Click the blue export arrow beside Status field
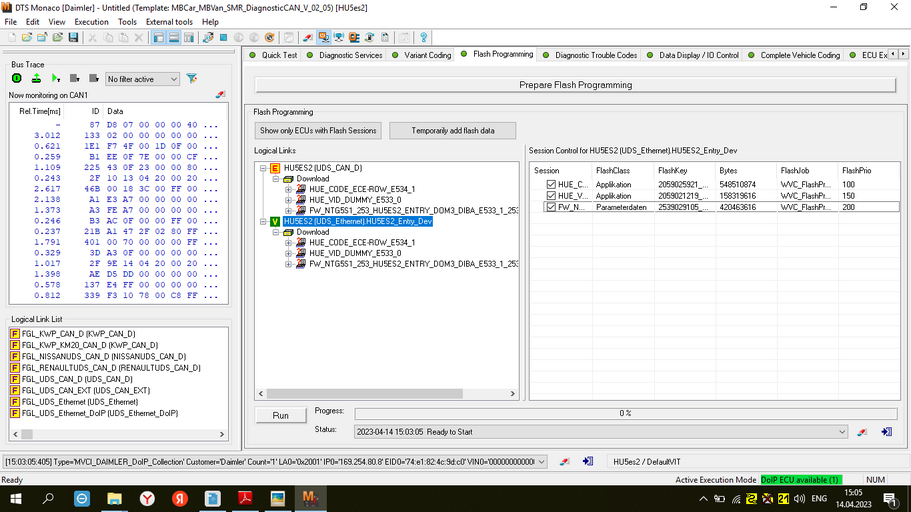 (886, 432)
